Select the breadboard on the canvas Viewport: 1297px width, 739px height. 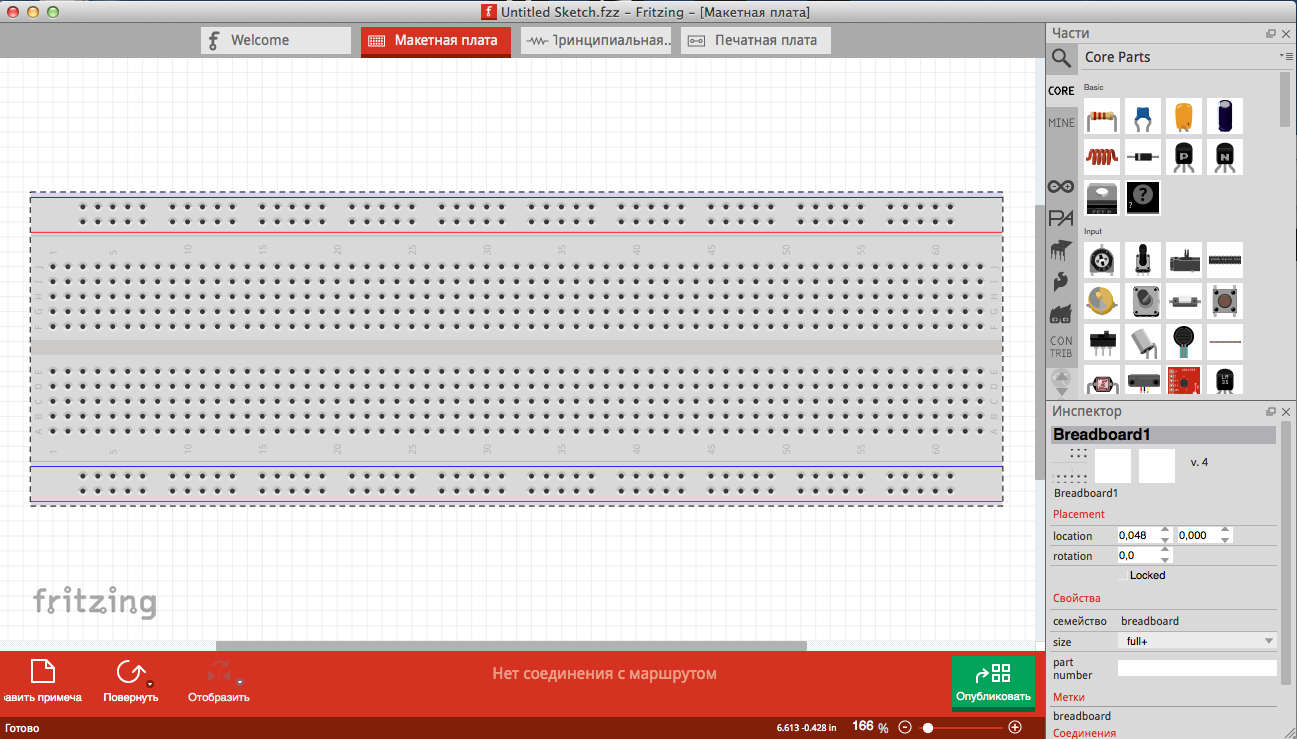pos(516,349)
